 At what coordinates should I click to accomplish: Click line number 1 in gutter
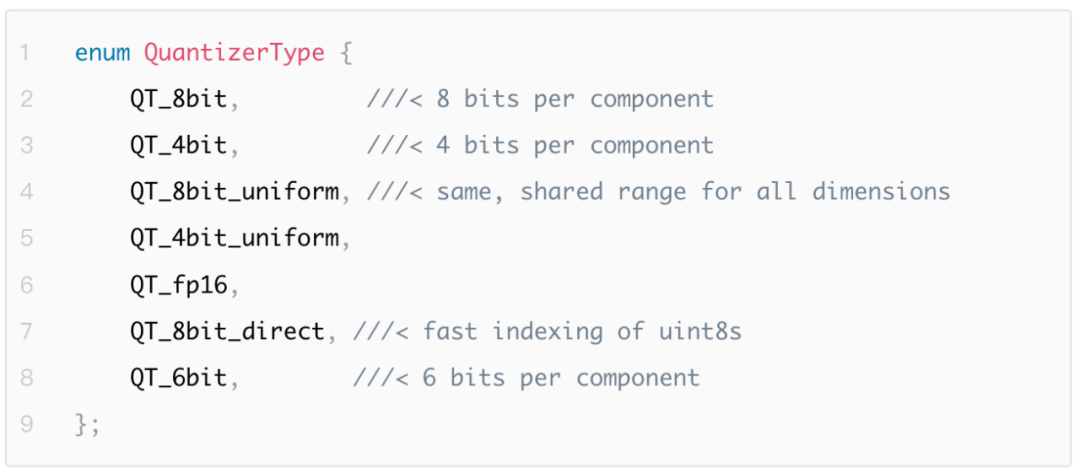(x=26, y=53)
